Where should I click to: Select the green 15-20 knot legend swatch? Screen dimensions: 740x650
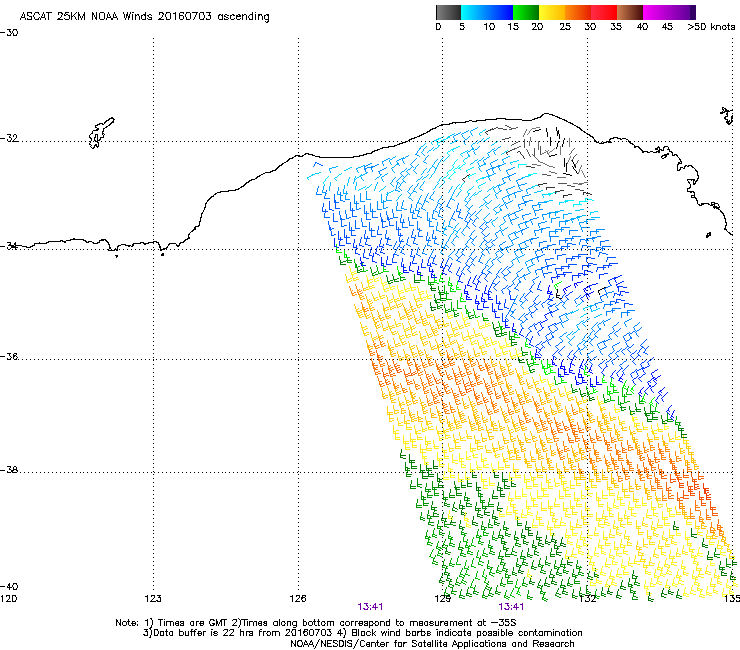point(526,12)
